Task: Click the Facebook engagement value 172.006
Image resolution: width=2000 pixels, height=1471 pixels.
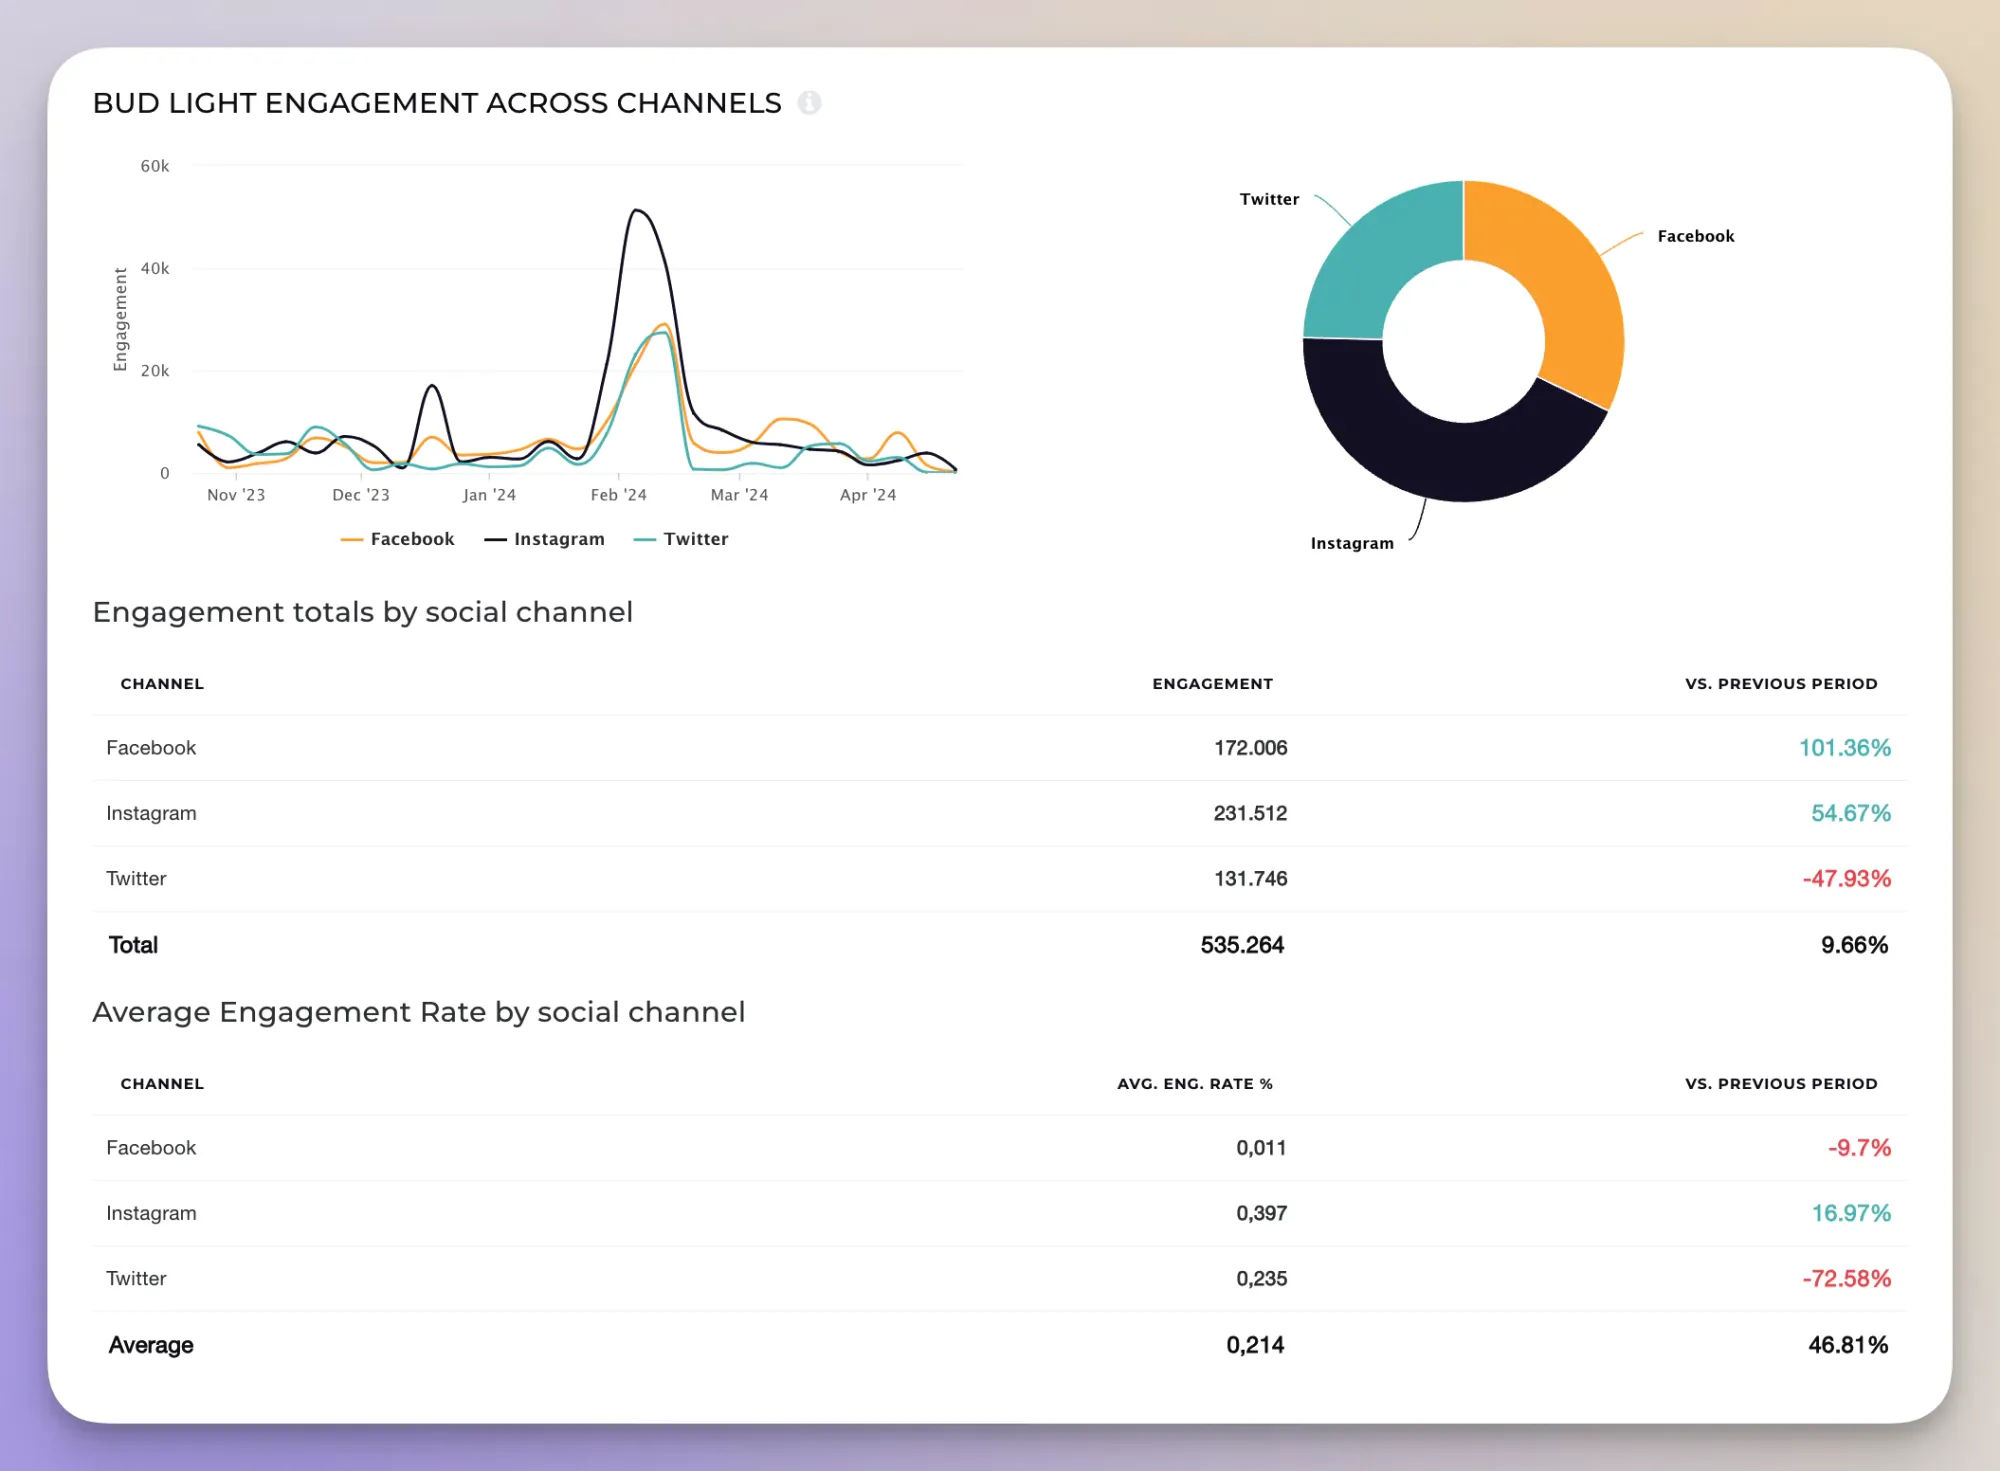Action: [1250, 748]
